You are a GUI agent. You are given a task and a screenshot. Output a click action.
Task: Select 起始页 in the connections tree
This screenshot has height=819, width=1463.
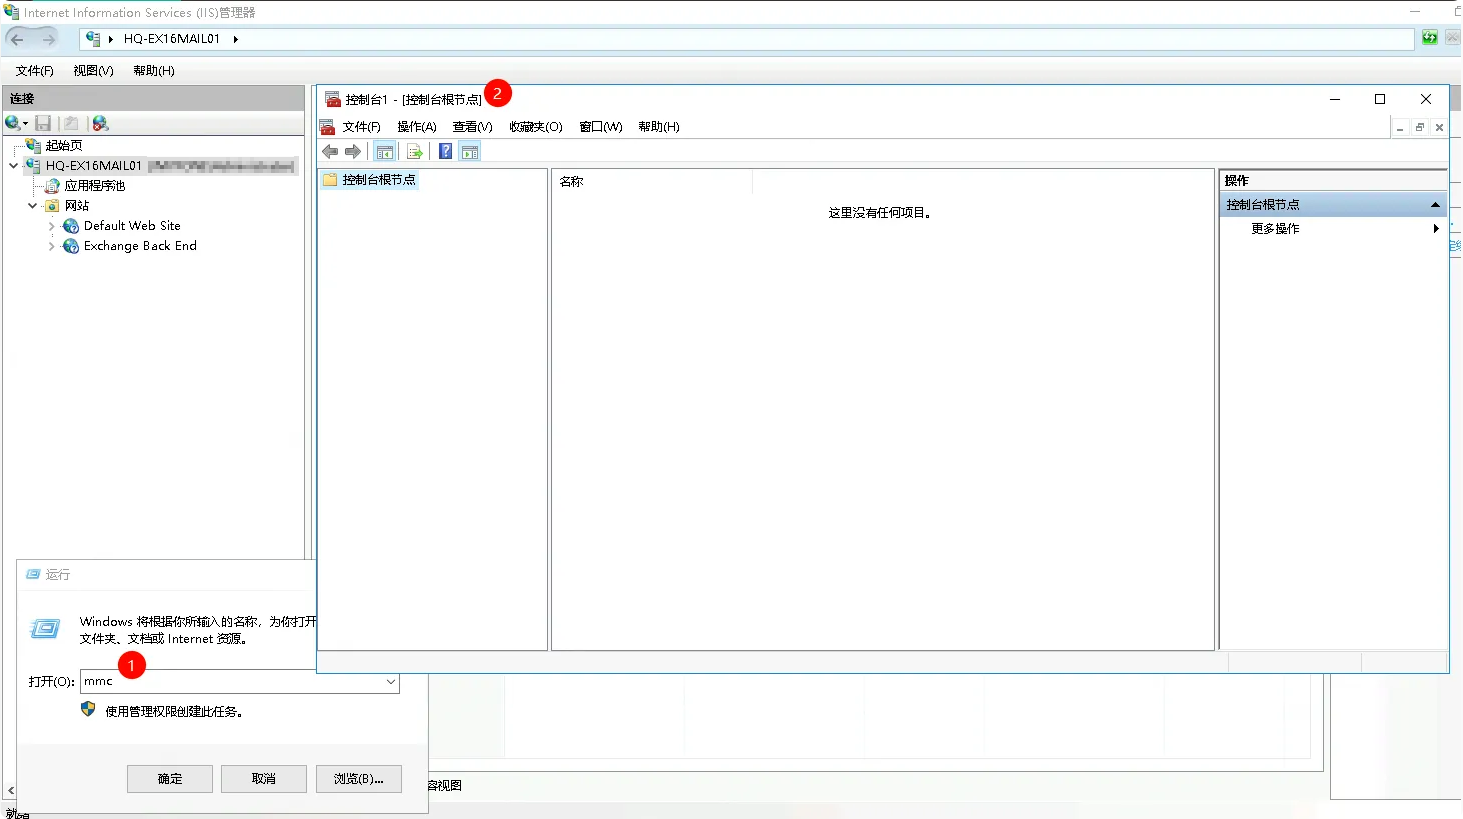click(64, 146)
